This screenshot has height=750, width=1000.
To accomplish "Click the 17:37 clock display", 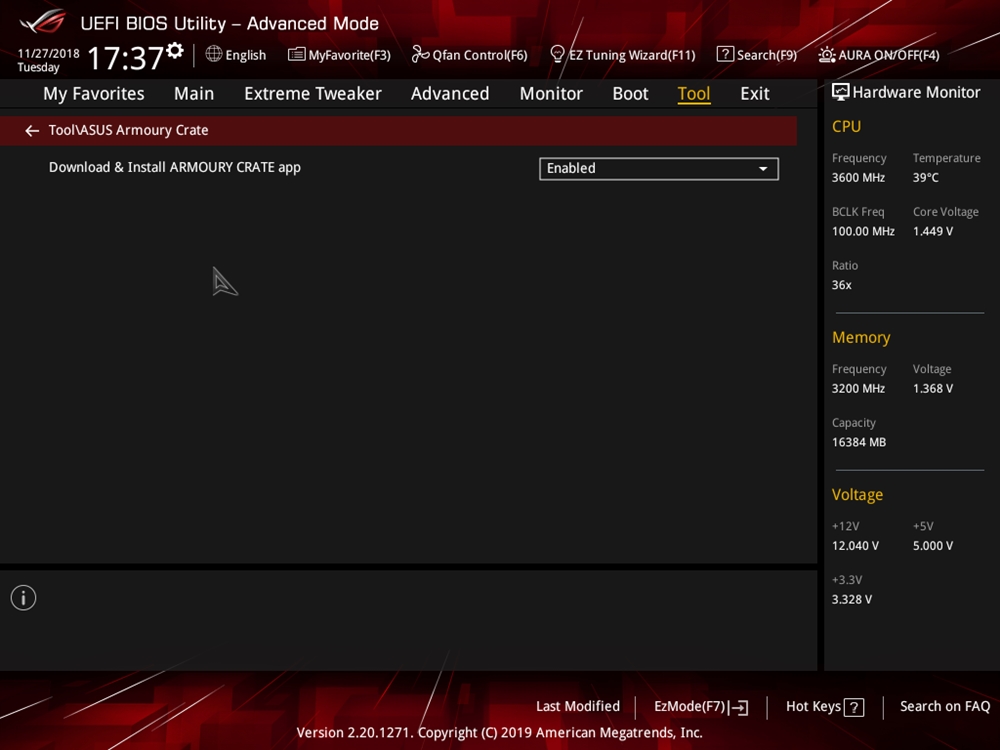I will (x=125, y=58).
